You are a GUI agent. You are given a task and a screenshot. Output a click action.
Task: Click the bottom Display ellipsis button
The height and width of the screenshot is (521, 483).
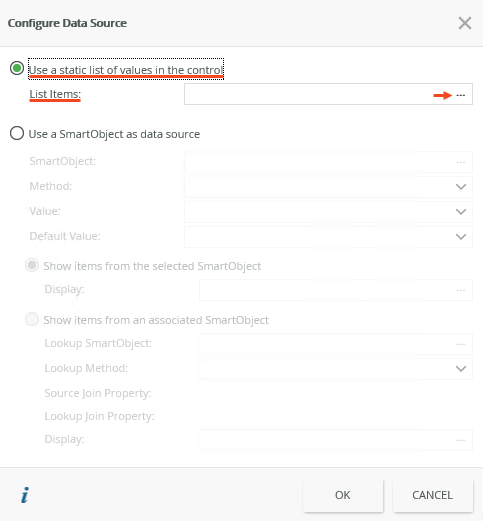coord(461,440)
